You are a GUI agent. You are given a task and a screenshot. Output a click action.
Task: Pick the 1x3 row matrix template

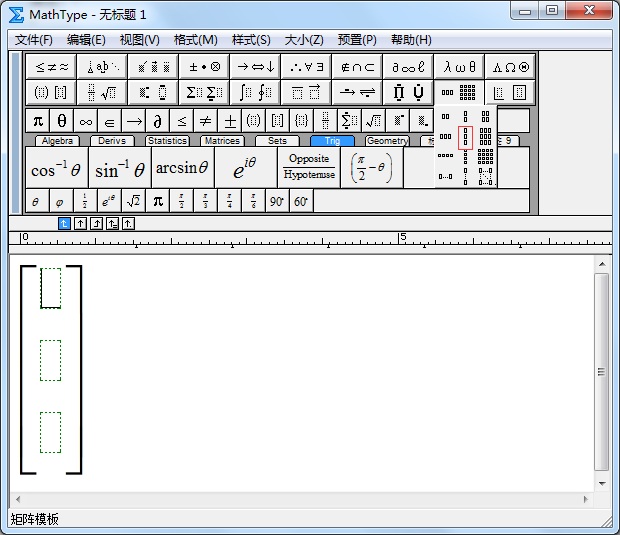[446, 136]
